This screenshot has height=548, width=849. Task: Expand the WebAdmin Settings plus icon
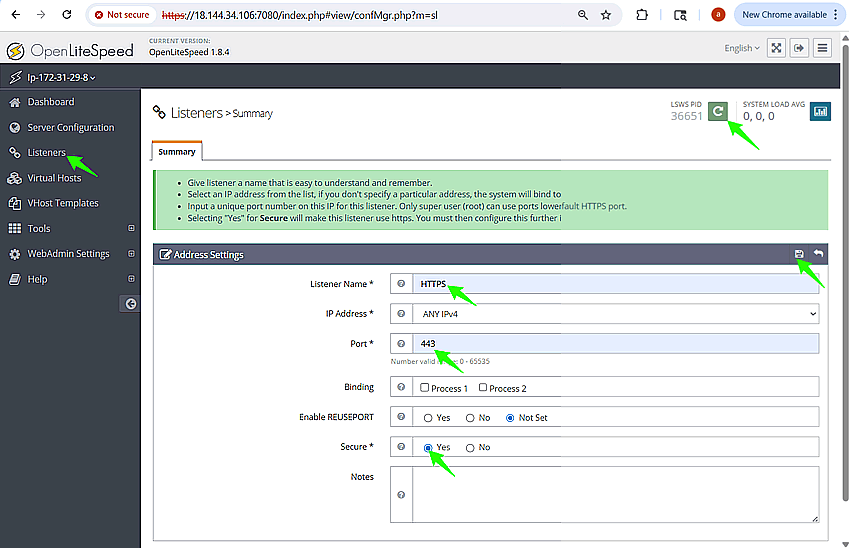(x=131, y=253)
